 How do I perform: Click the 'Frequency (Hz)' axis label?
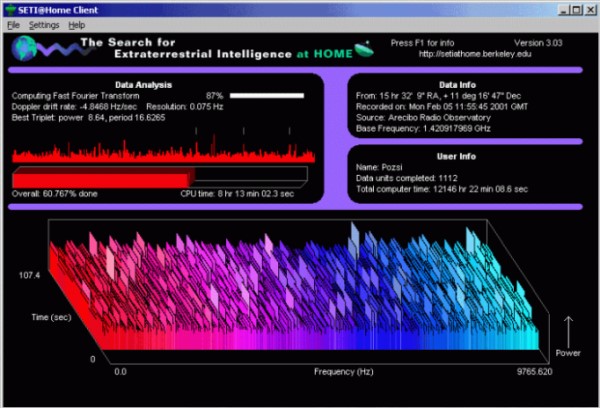(344, 372)
